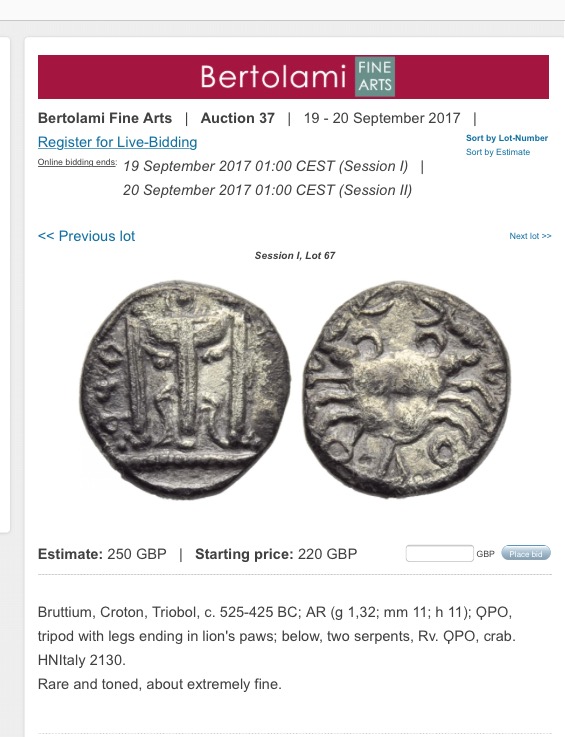Click the Online bidding ends label
Image resolution: width=565 pixels, height=737 pixels.
point(77,162)
